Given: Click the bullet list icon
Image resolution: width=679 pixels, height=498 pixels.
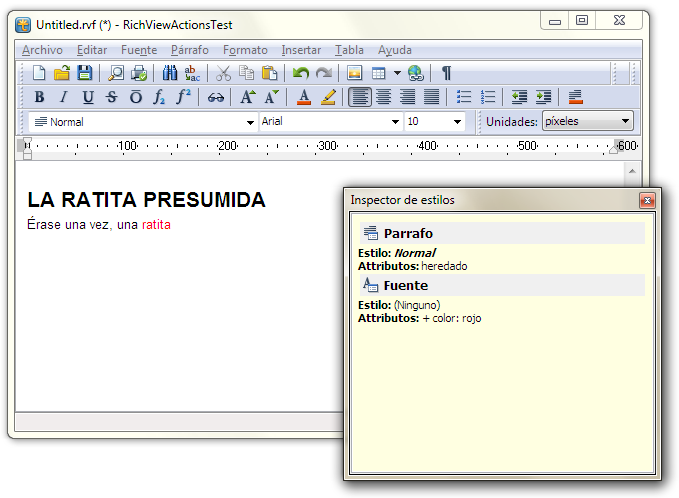Looking at the screenshot, I should 464,97.
